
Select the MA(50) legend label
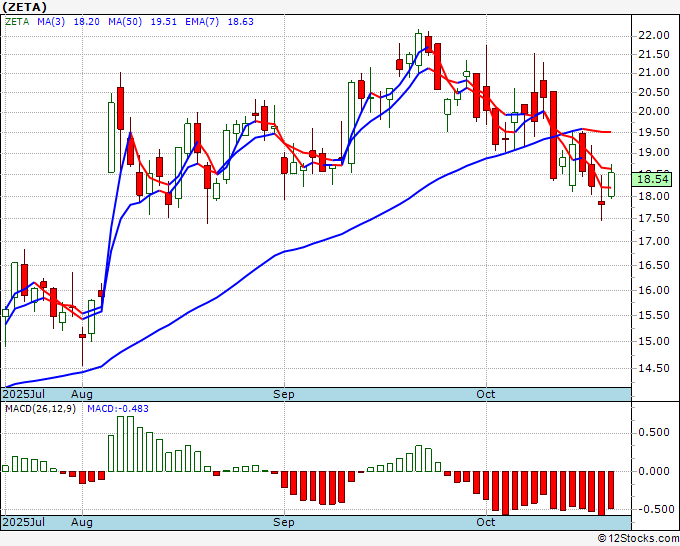[x=125, y=22]
